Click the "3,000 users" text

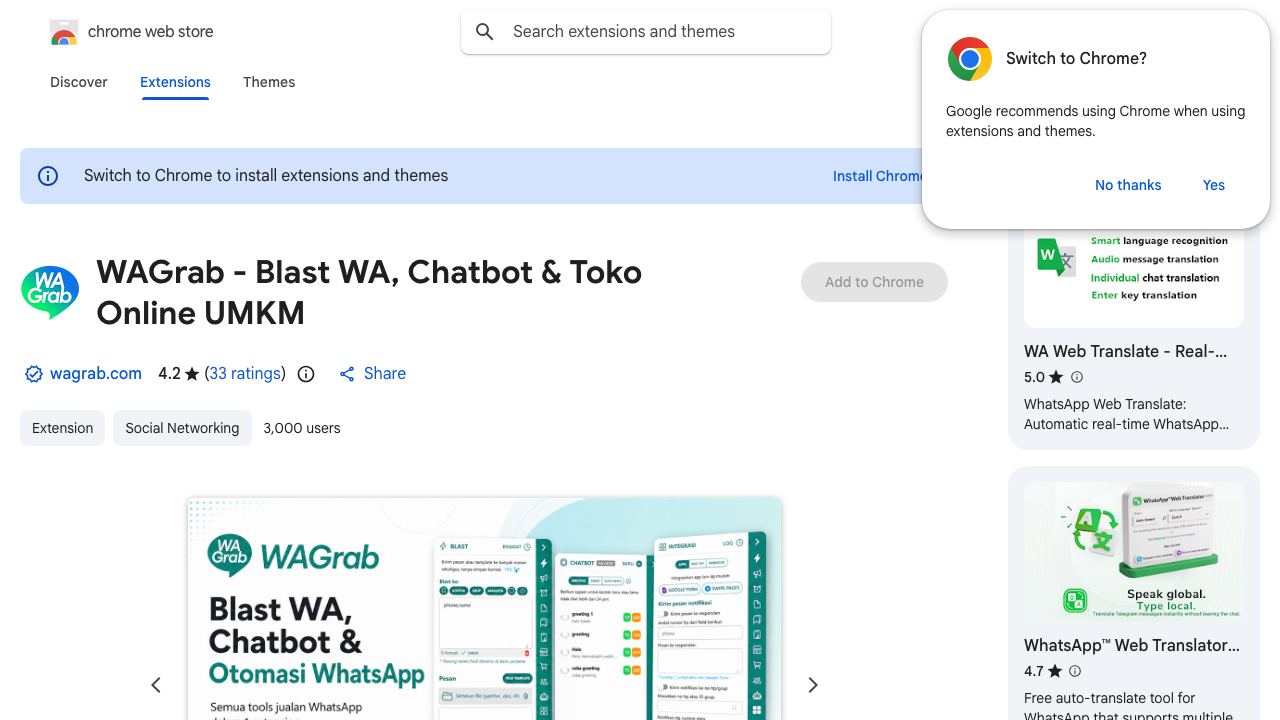tap(302, 428)
